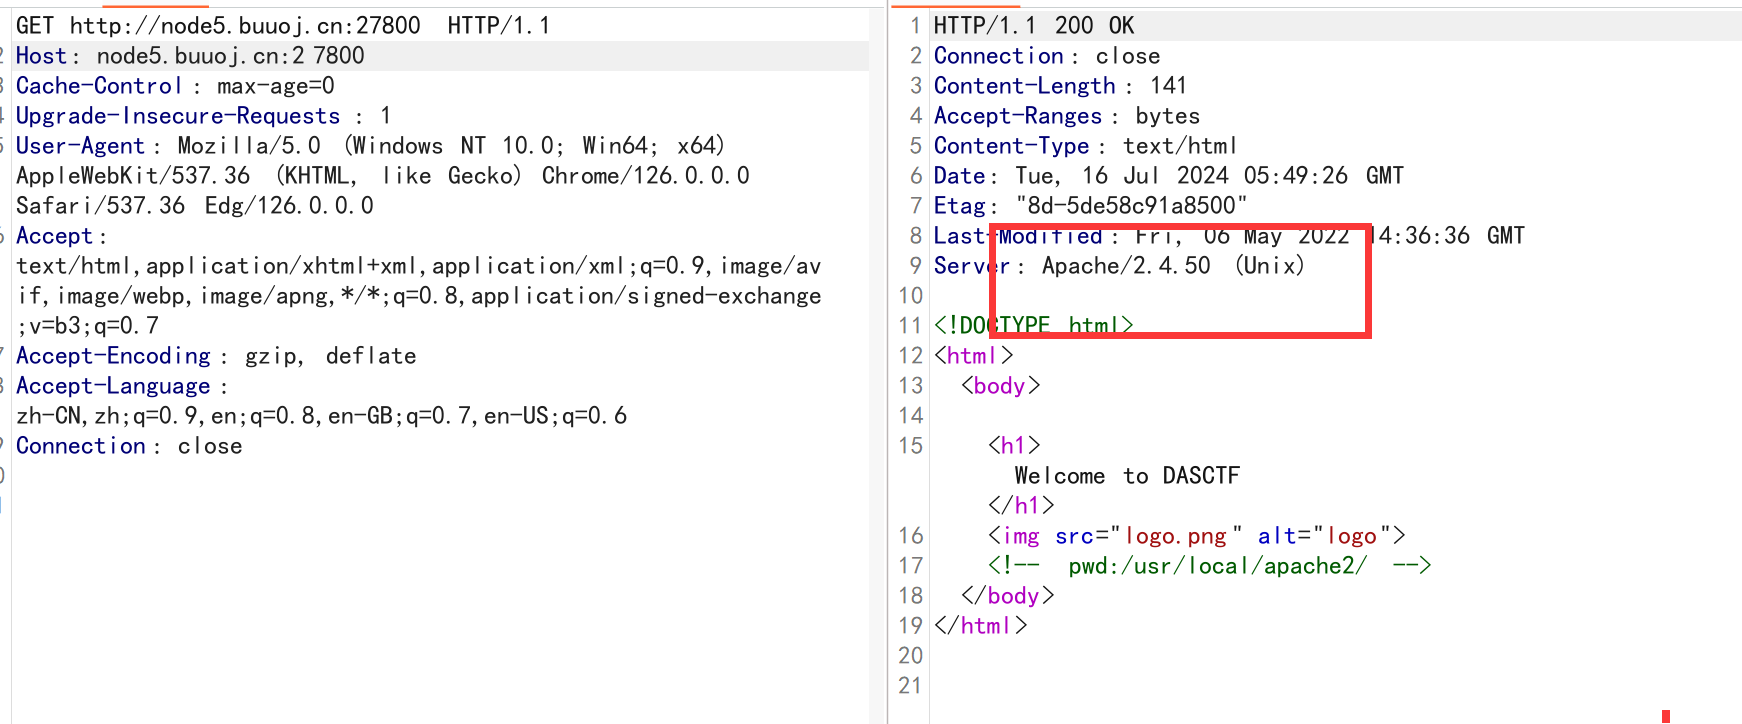
Task: Click the AppleWebKit/537.36 line
Action: (x=383, y=176)
